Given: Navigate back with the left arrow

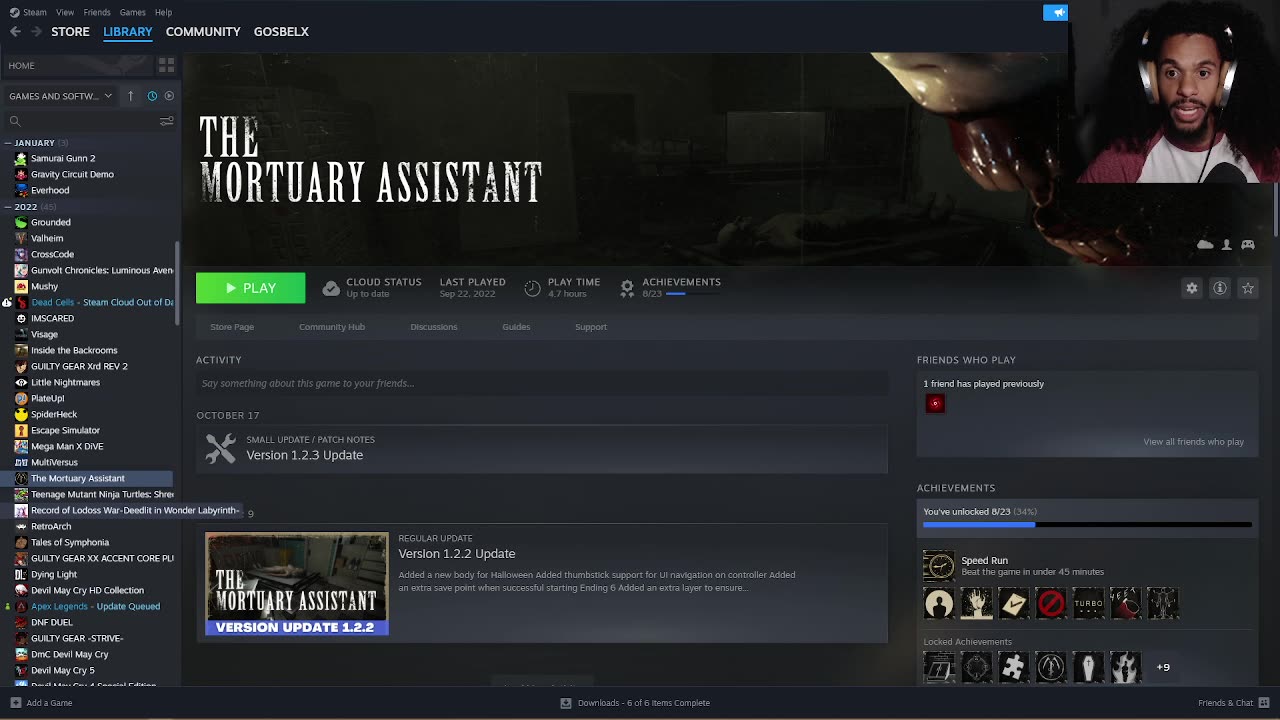Looking at the screenshot, I should click(15, 32).
